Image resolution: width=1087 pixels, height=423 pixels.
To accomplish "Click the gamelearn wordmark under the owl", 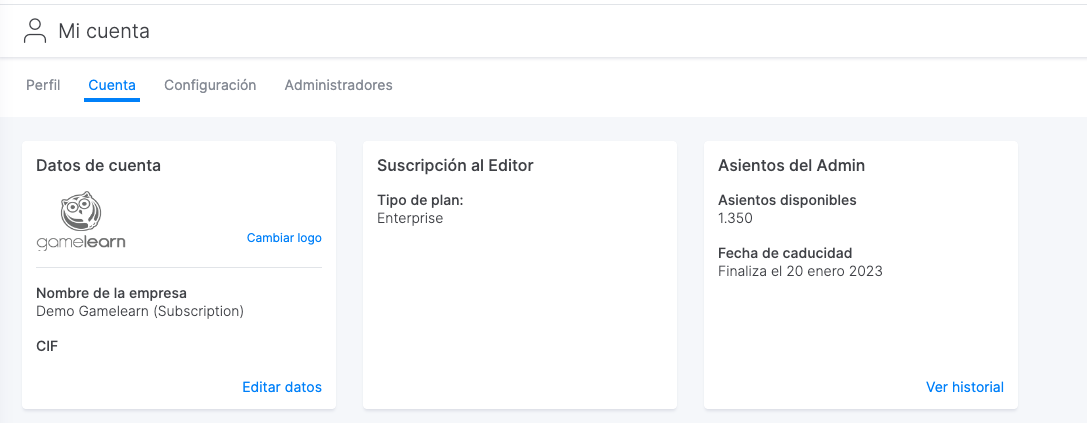I will pyautogui.click(x=80, y=242).
